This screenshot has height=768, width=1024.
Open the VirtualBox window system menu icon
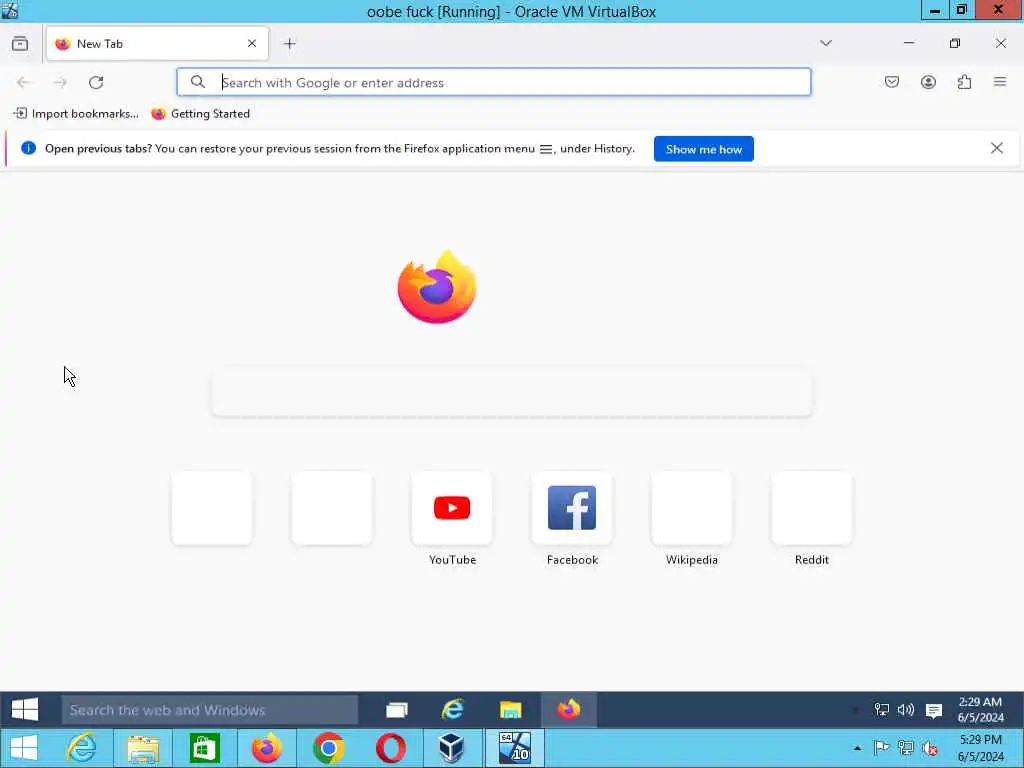[9, 10]
